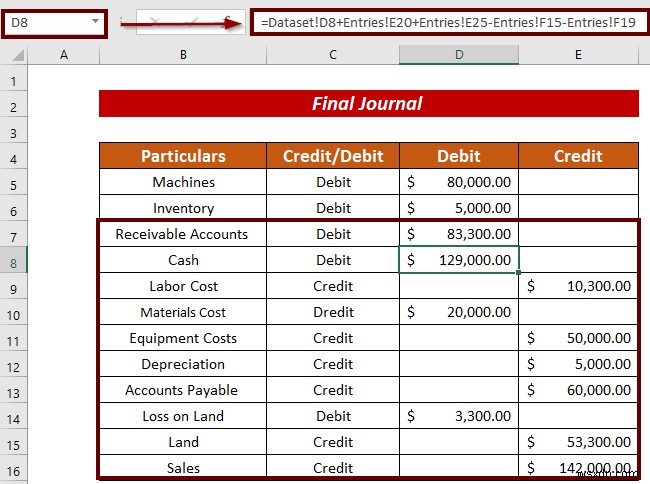Image resolution: width=650 pixels, height=484 pixels.
Task: Click the 53,300.00 credit value
Action: (578, 442)
